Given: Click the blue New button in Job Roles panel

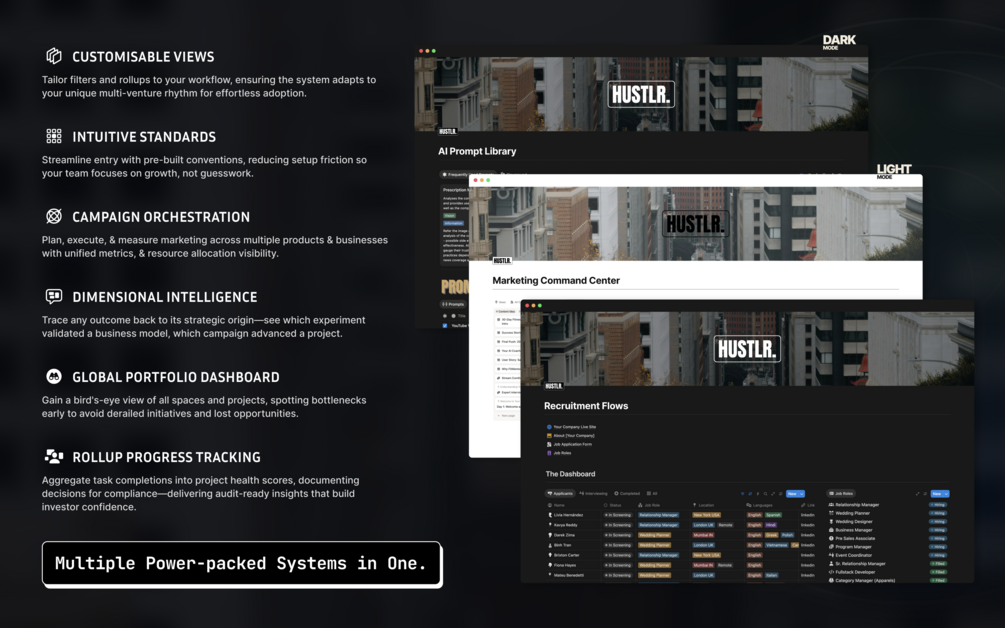Looking at the screenshot, I should 937,493.
